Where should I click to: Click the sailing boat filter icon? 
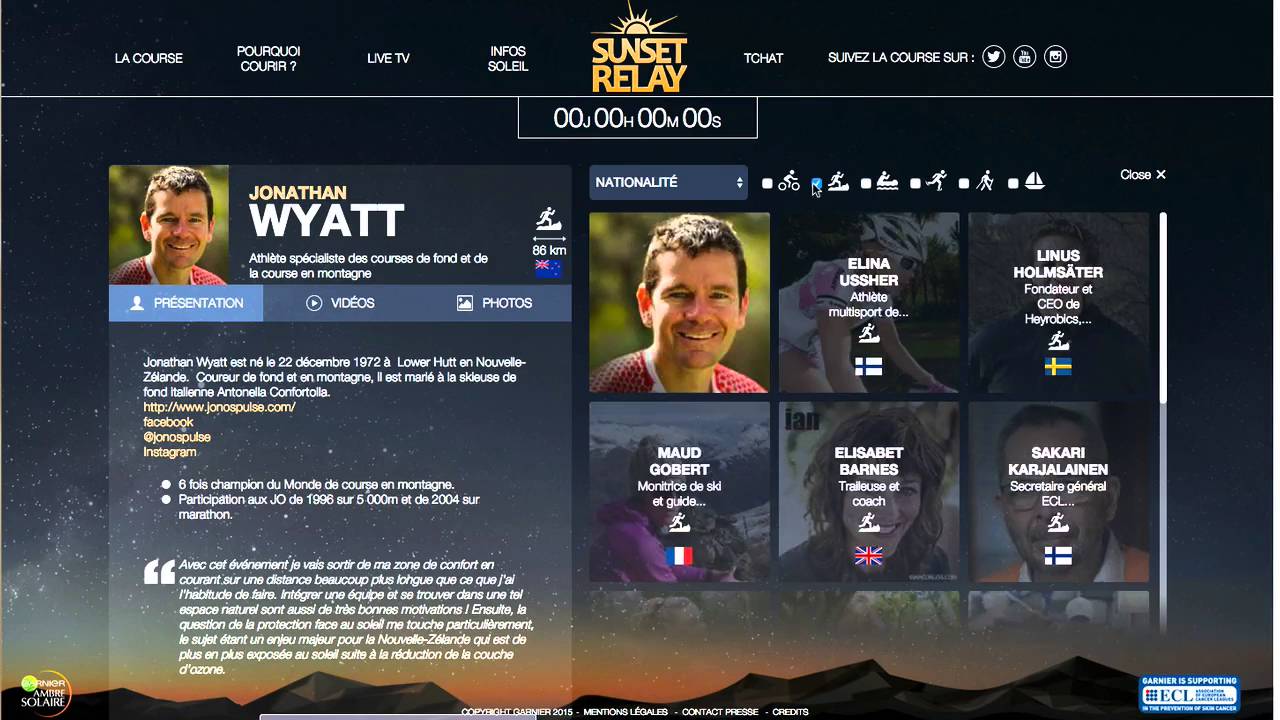tap(1035, 181)
